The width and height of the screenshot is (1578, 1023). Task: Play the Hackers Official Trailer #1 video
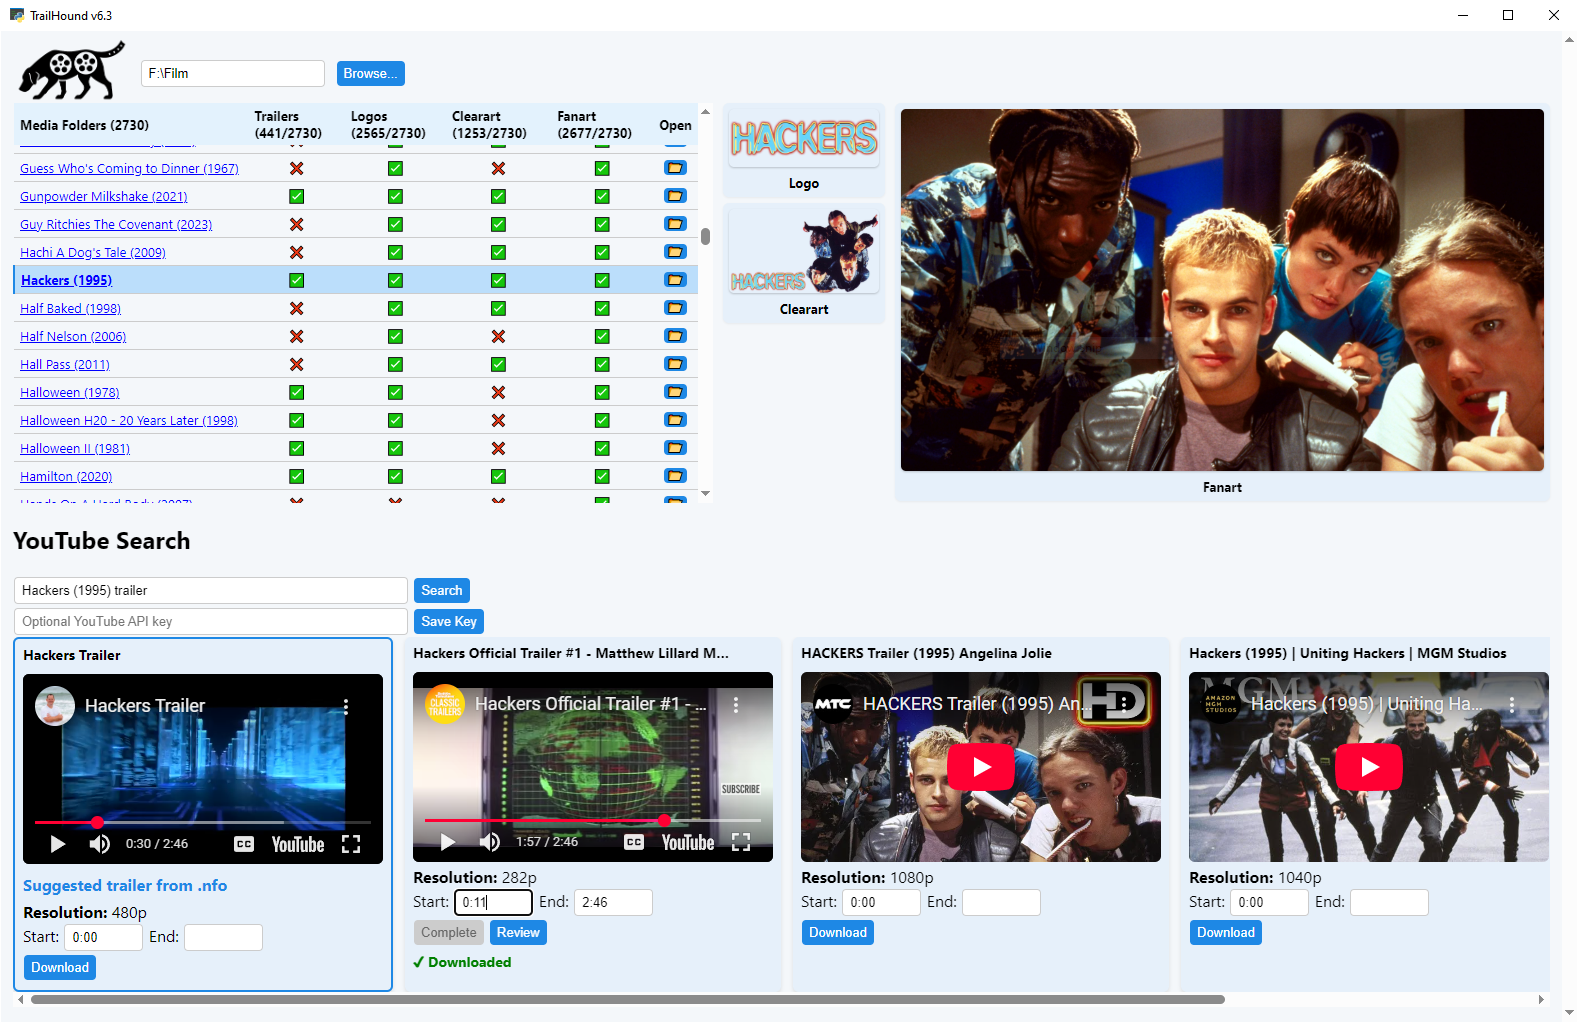point(448,842)
